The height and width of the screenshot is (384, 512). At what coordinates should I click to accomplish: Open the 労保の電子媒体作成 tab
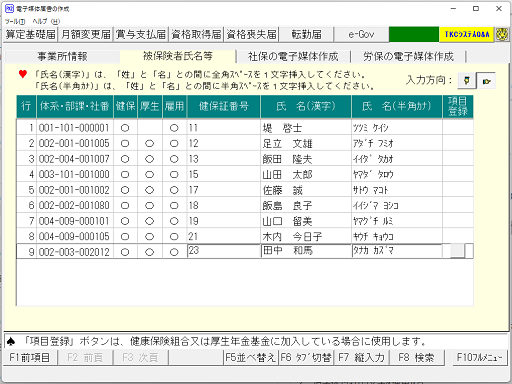tap(408, 56)
